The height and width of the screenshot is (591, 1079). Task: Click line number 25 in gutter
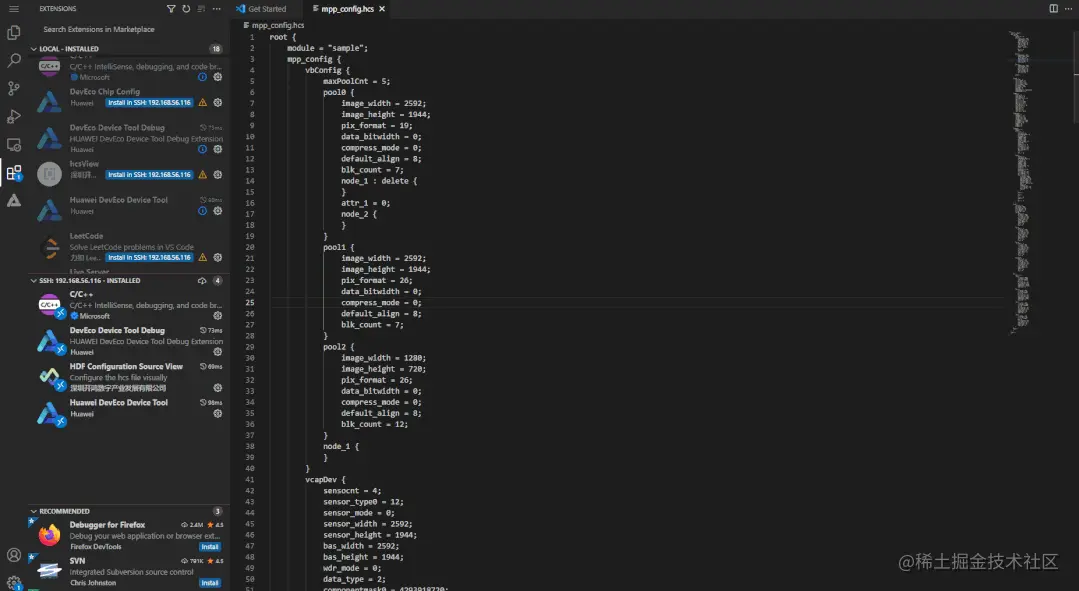[x=250, y=303]
